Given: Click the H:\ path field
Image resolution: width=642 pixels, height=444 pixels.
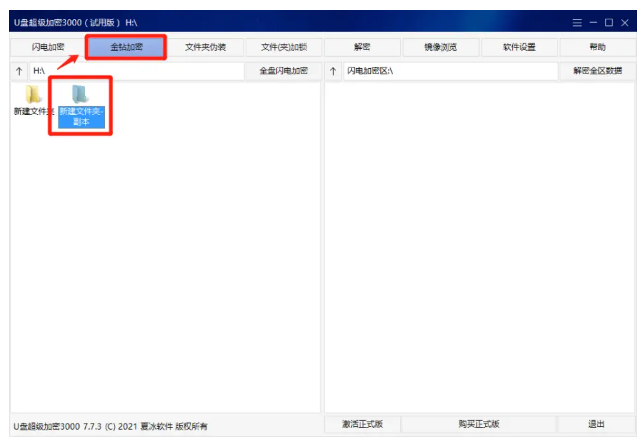Looking at the screenshot, I should click(x=135, y=71).
